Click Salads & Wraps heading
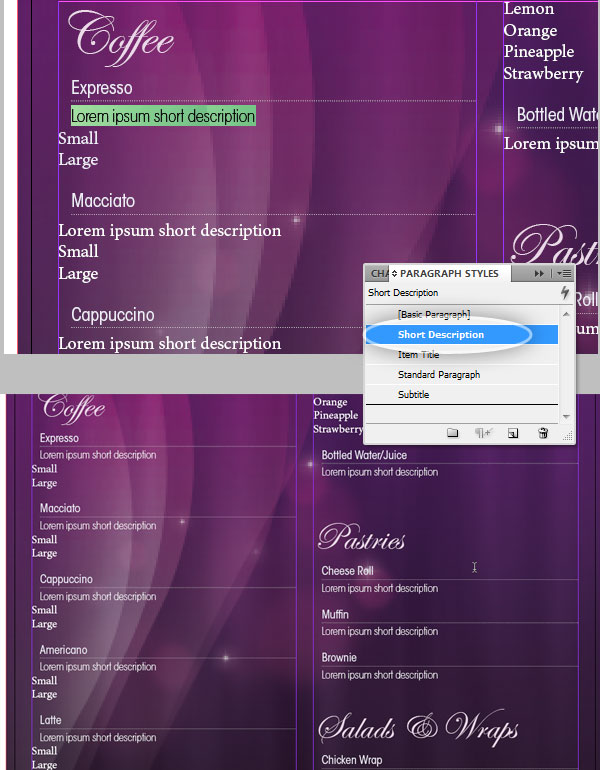Screen dimensions: 600x770 click(x=418, y=726)
